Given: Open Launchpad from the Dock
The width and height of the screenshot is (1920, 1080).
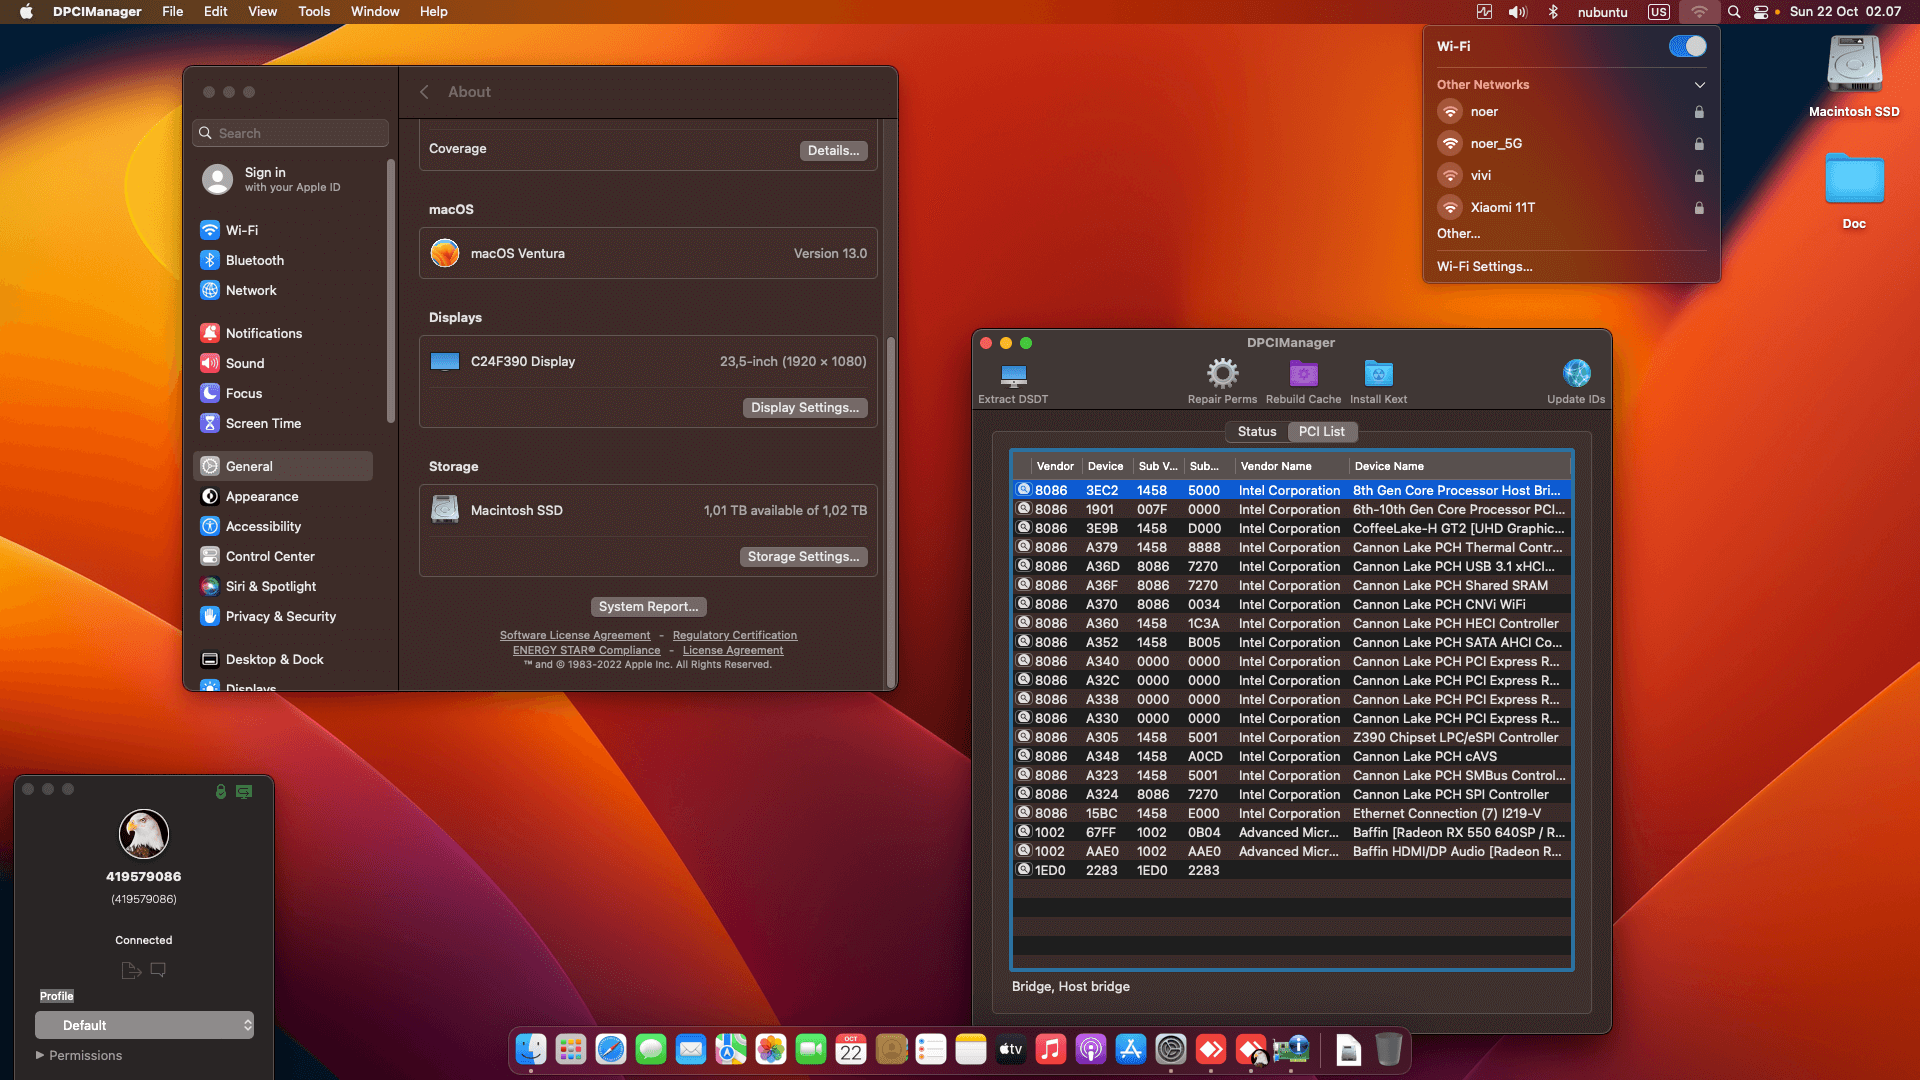Looking at the screenshot, I should click(x=571, y=1049).
